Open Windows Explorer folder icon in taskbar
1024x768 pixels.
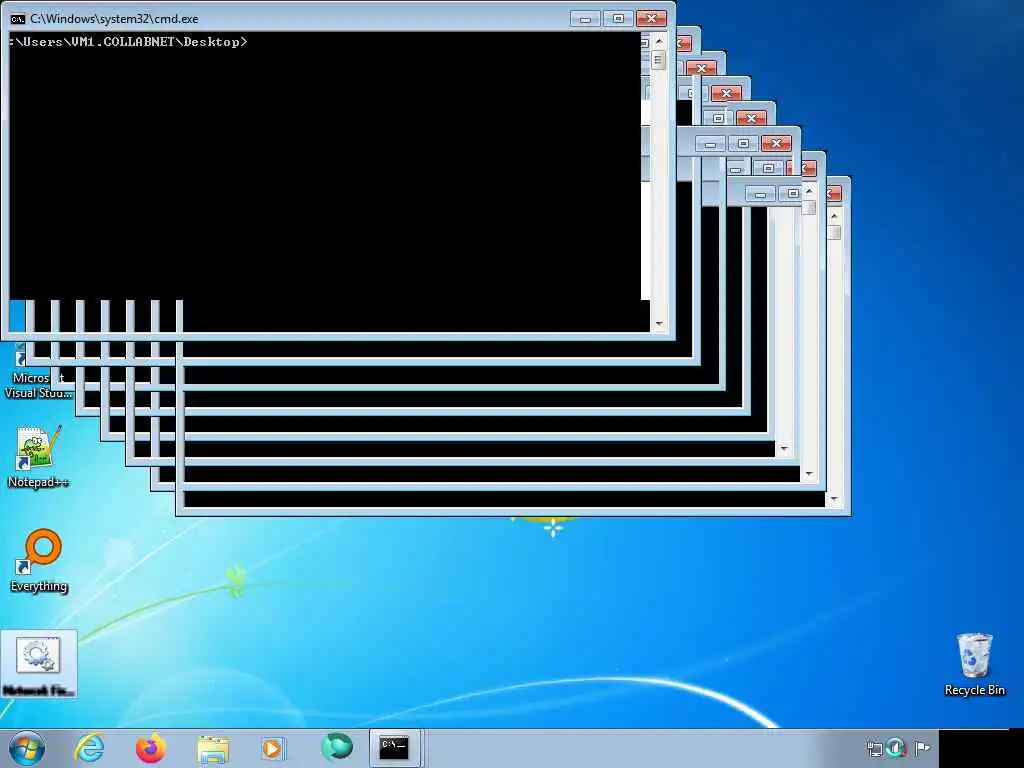(213, 749)
